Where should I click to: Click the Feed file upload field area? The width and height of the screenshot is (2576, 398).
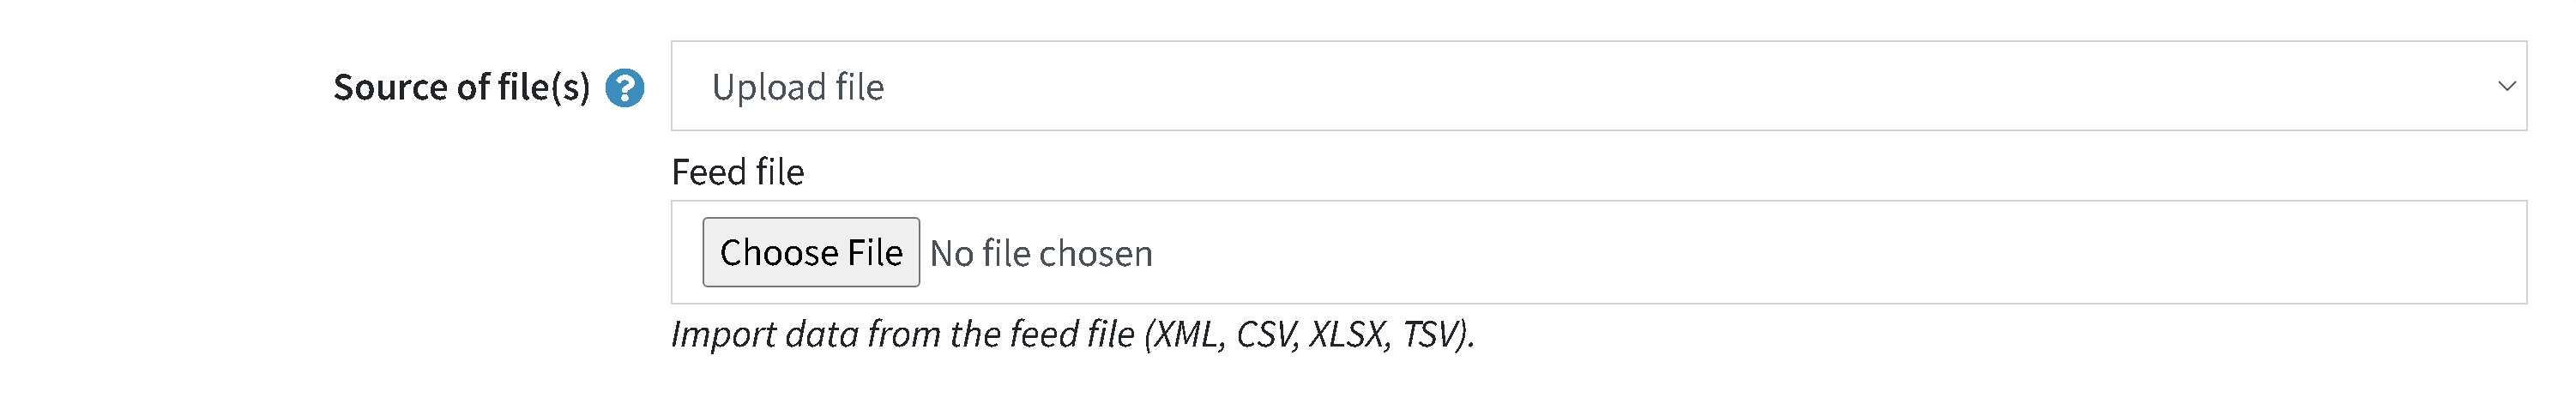pyautogui.click(x=1598, y=252)
